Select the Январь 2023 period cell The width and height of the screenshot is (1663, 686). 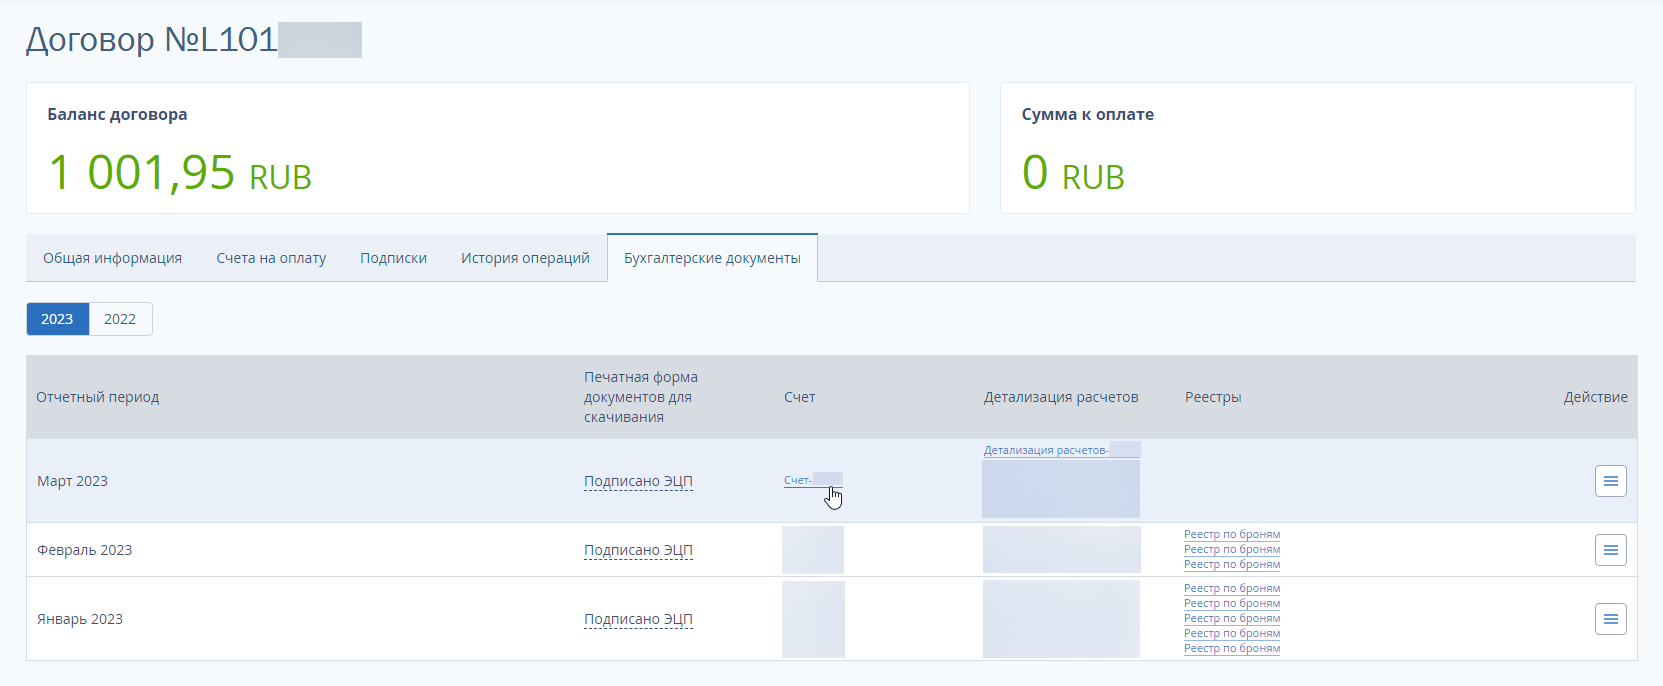[x=80, y=619]
